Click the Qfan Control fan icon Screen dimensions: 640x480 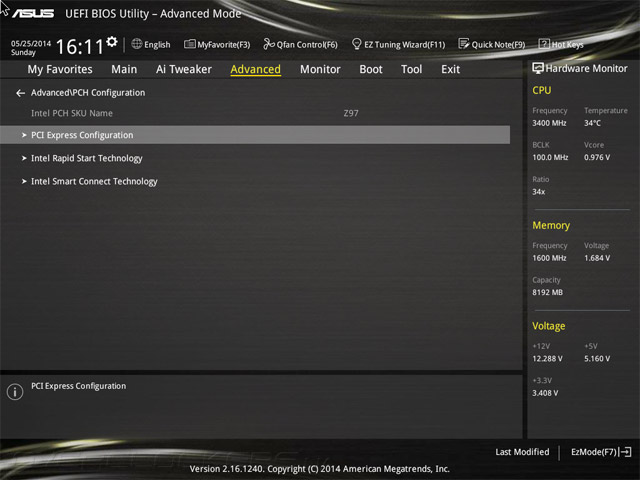[x=269, y=44]
